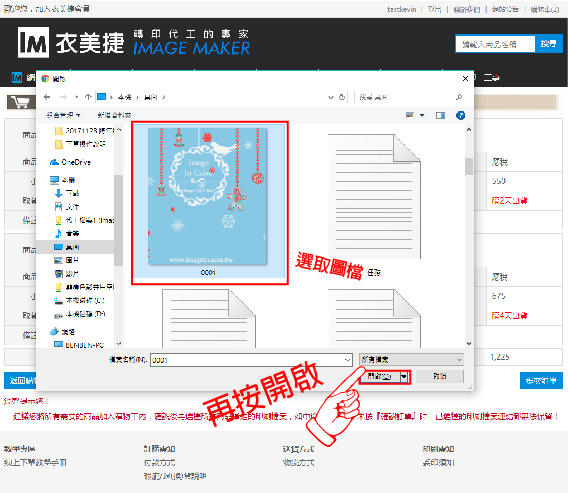
Task: Click the blue monitor icon in address bar
Action: pos(102,97)
